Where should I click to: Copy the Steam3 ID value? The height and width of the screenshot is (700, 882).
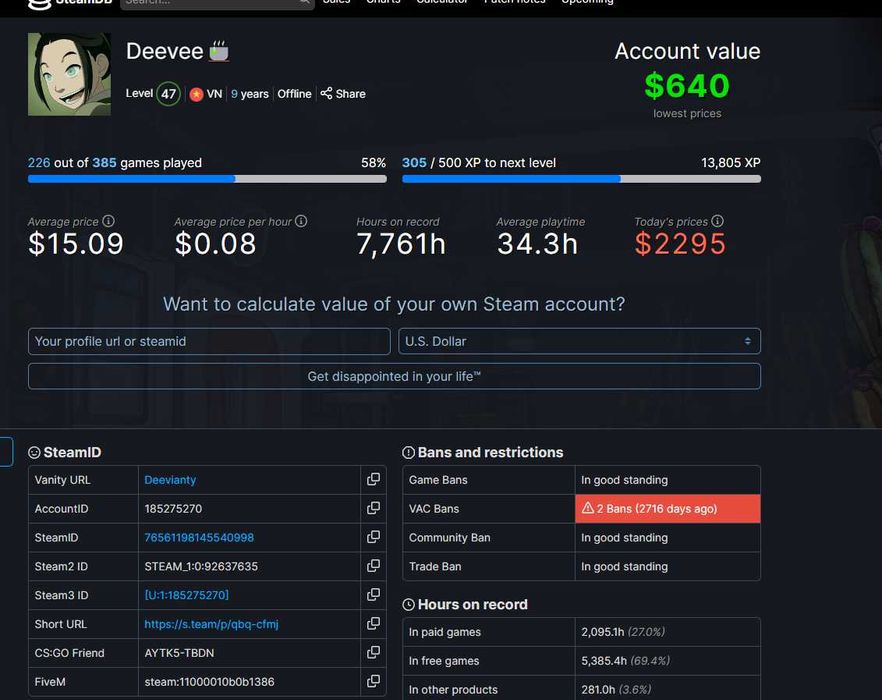373,595
